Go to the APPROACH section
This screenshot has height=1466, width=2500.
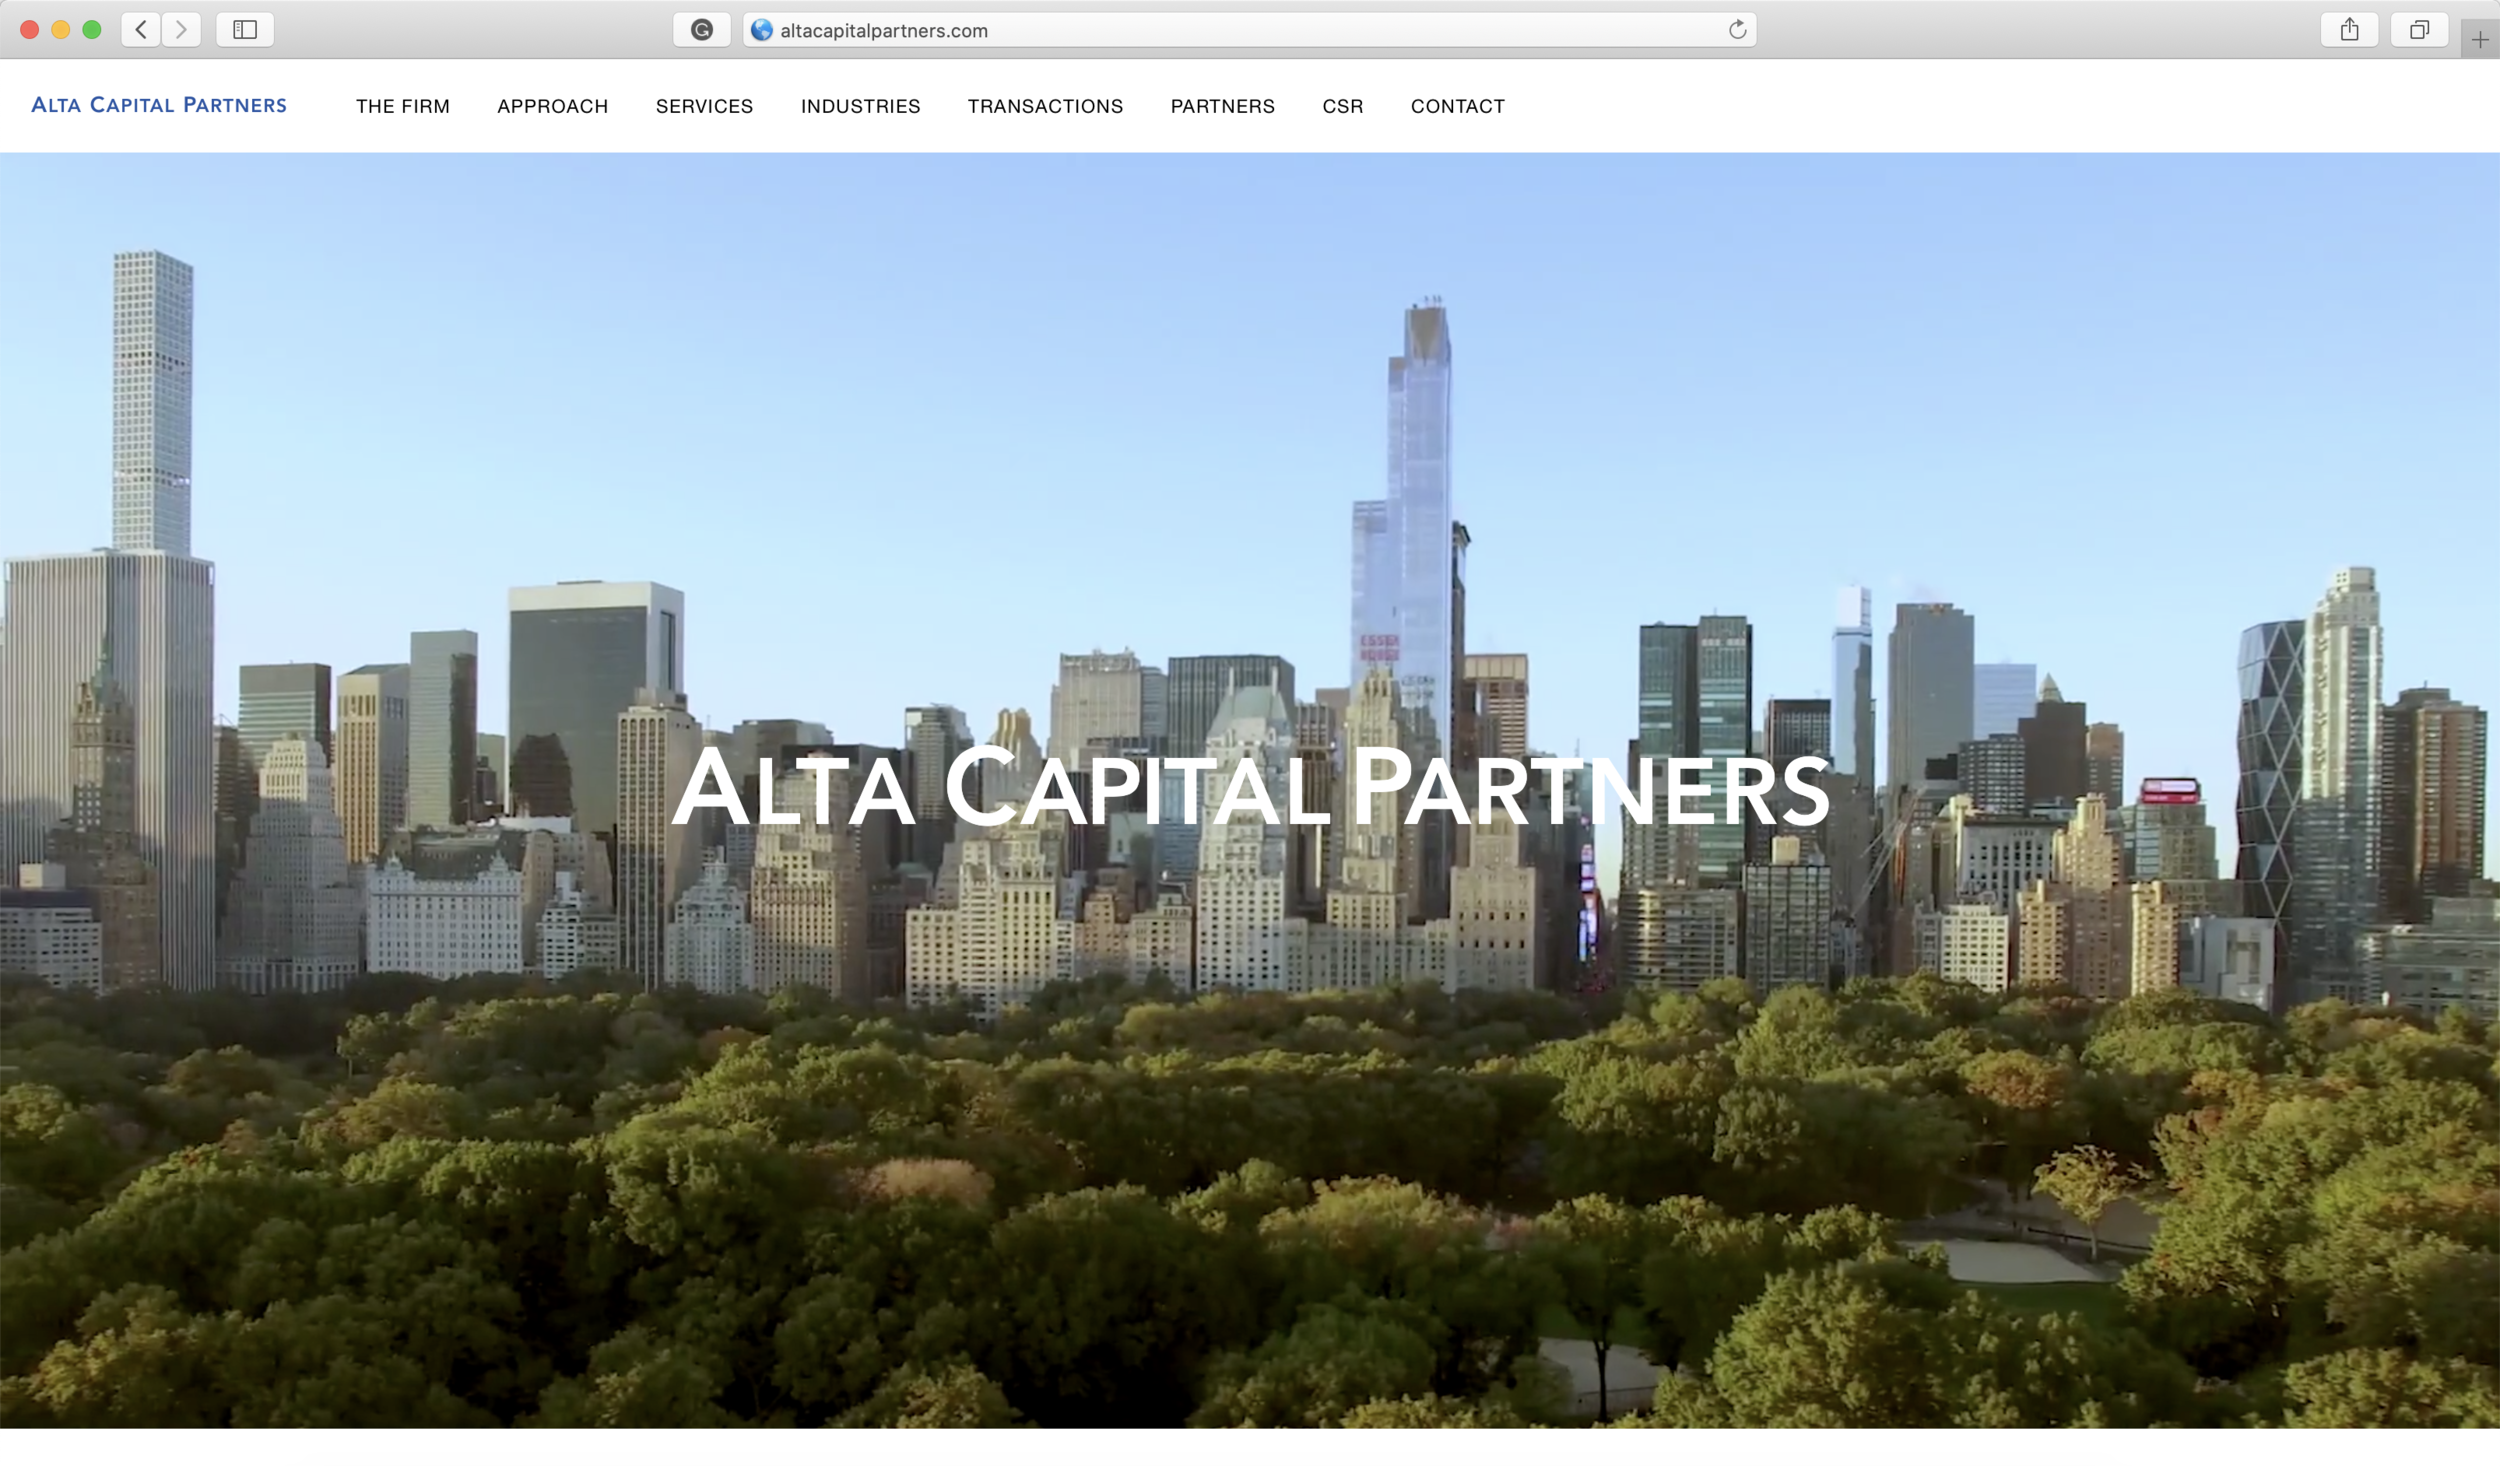pyautogui.click(x=552, y=106)
